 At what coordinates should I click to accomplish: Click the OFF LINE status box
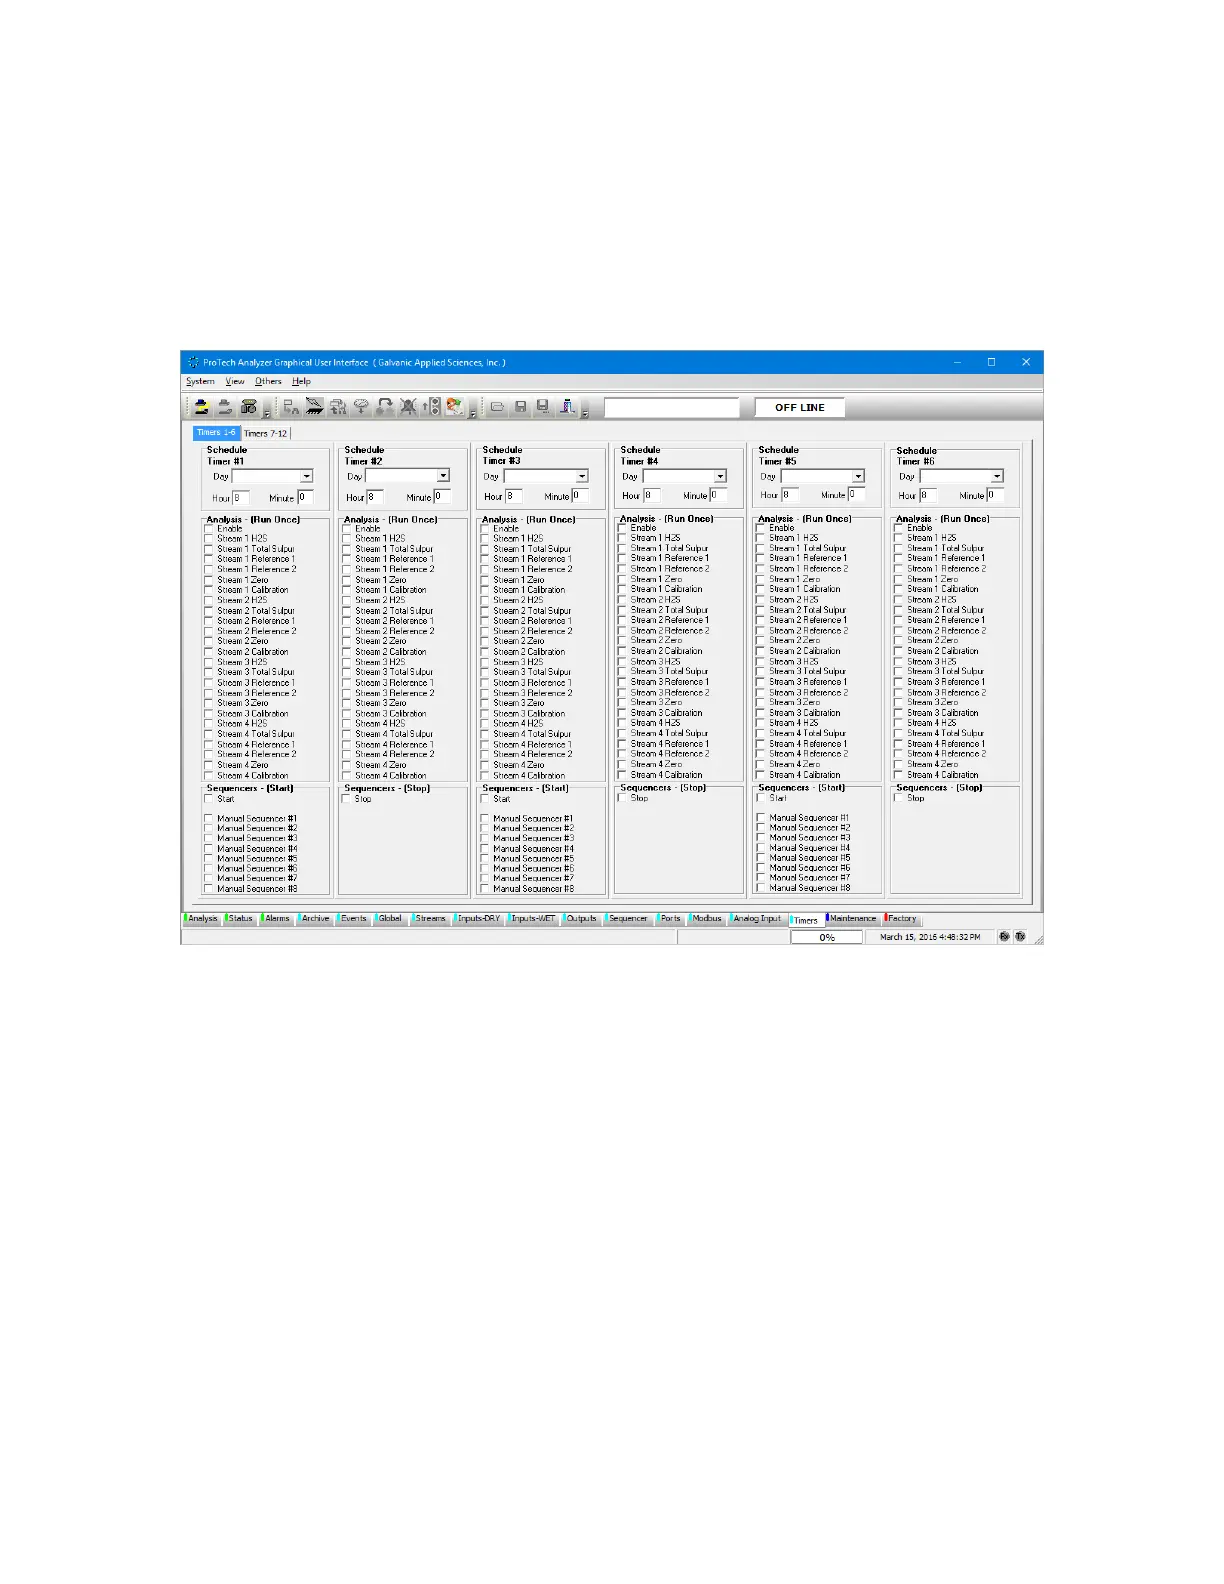799,407
